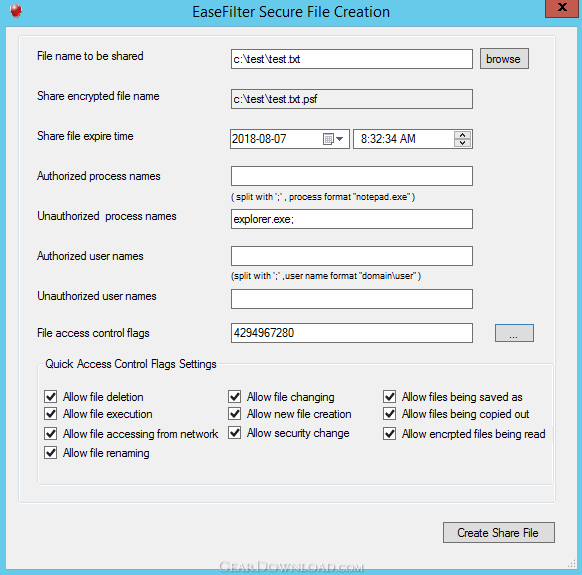Click the "Quick Access Control Flags Settings" group title
Screen dimensions: 582x575
[131, 364]
